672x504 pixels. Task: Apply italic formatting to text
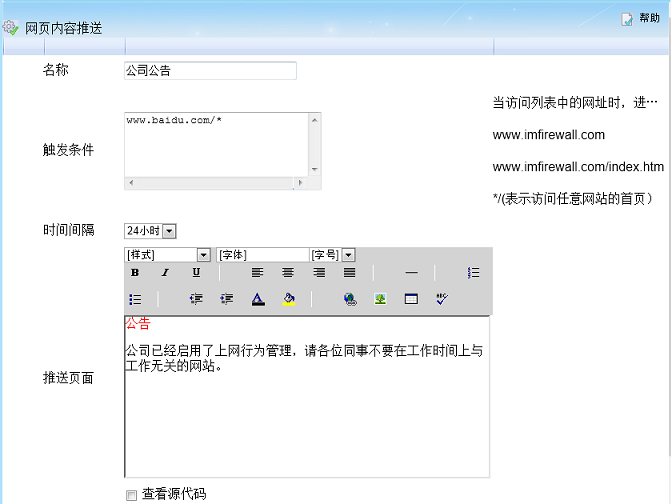[x=165, y=273]
